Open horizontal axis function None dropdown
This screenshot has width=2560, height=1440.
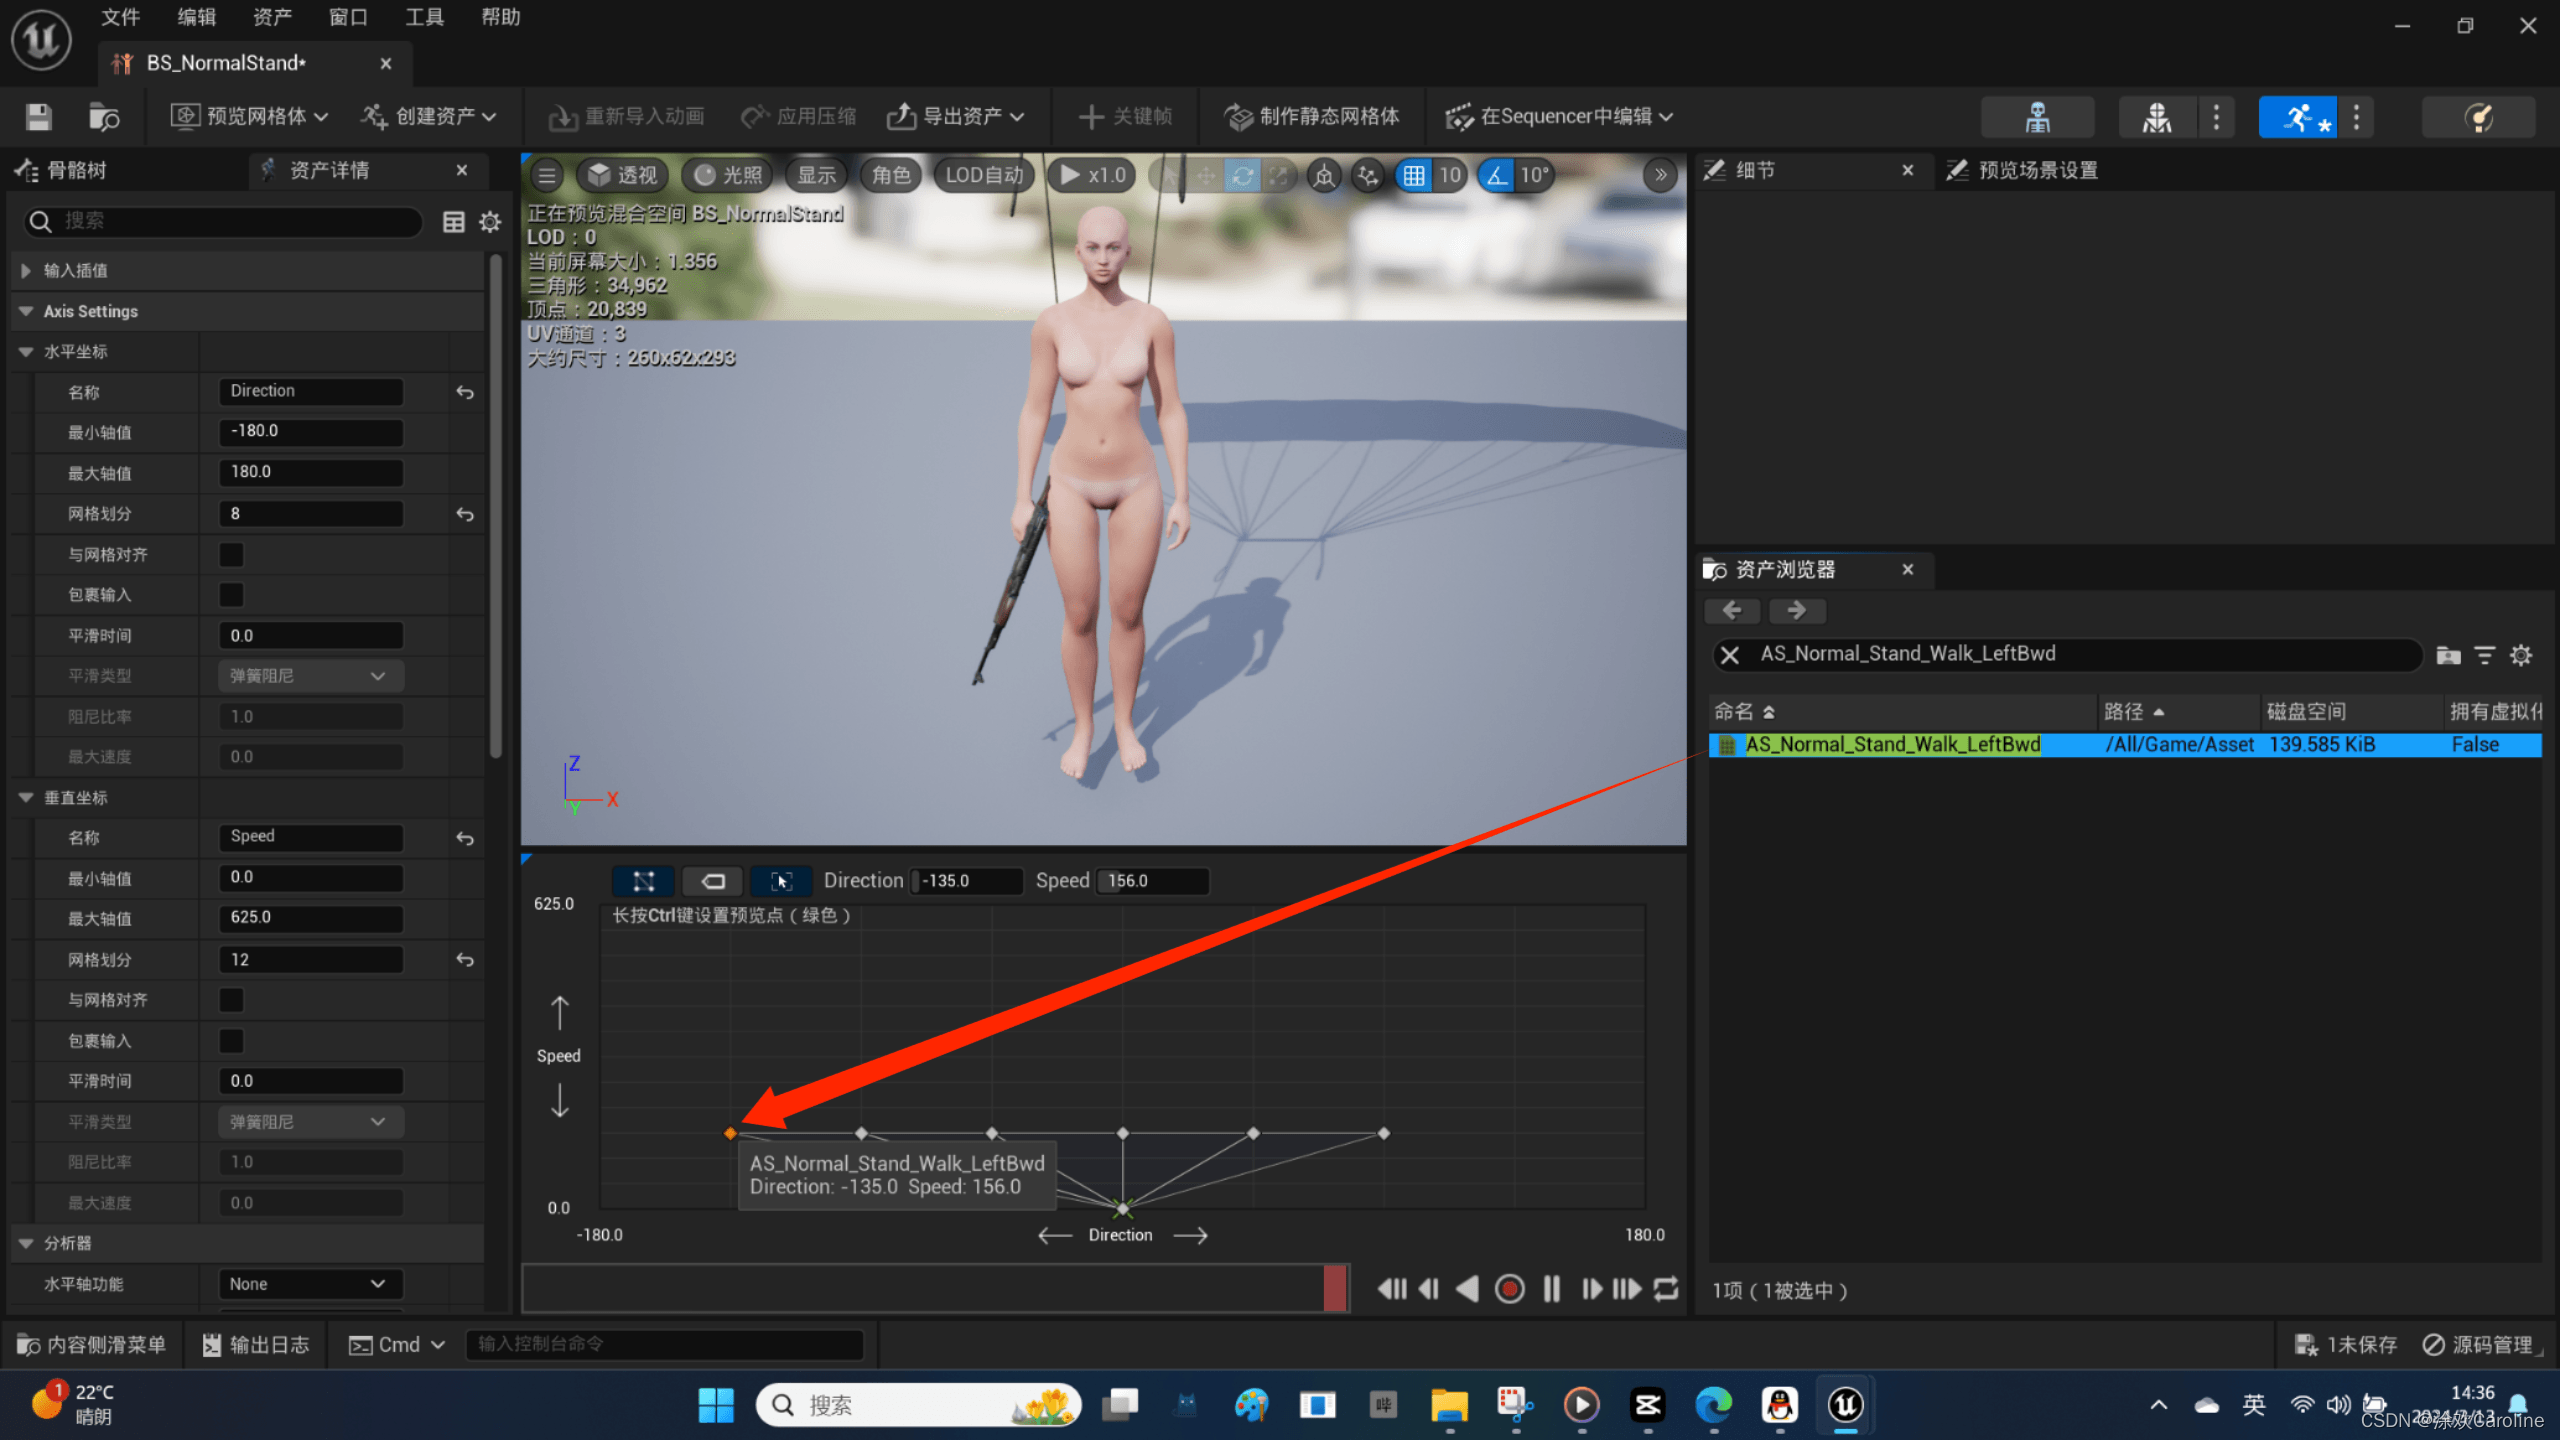[310, 1284]
